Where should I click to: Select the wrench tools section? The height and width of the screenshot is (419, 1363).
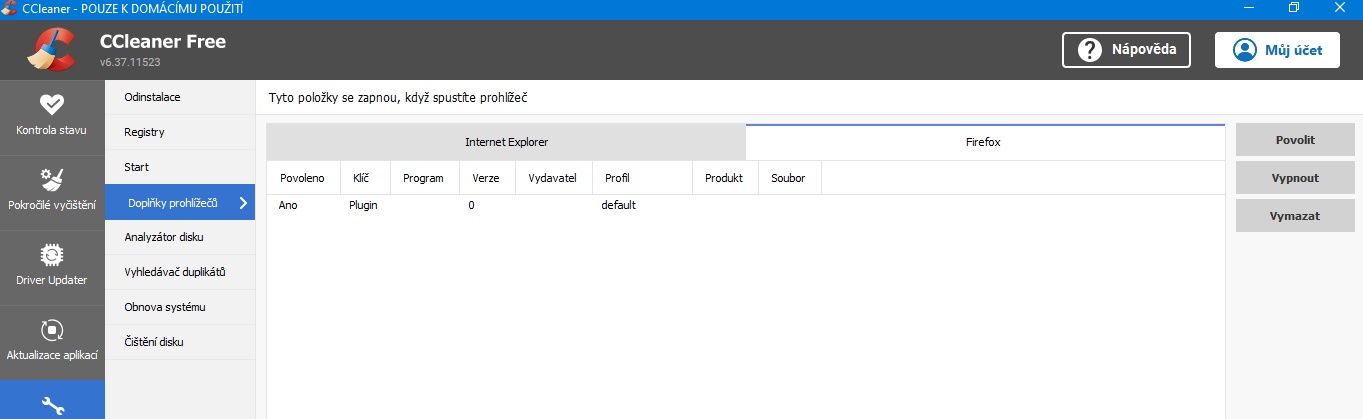pos(52,400)
